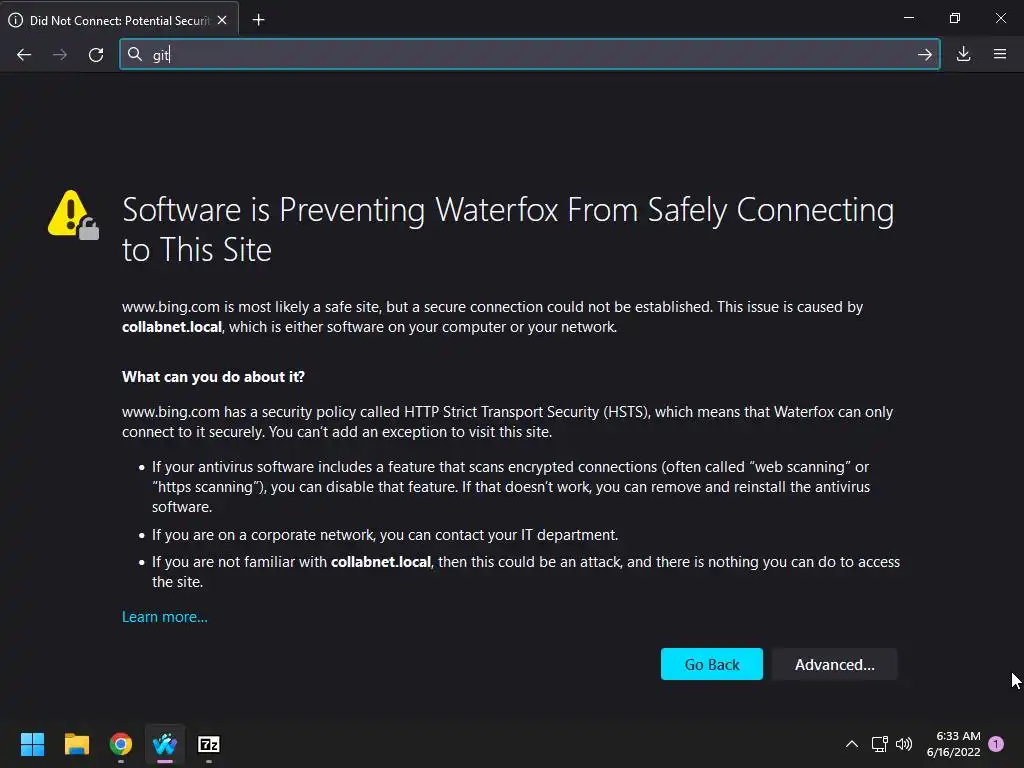Minimize the Waterfox window
1024x768 pixels.
(x=908, y=18)
